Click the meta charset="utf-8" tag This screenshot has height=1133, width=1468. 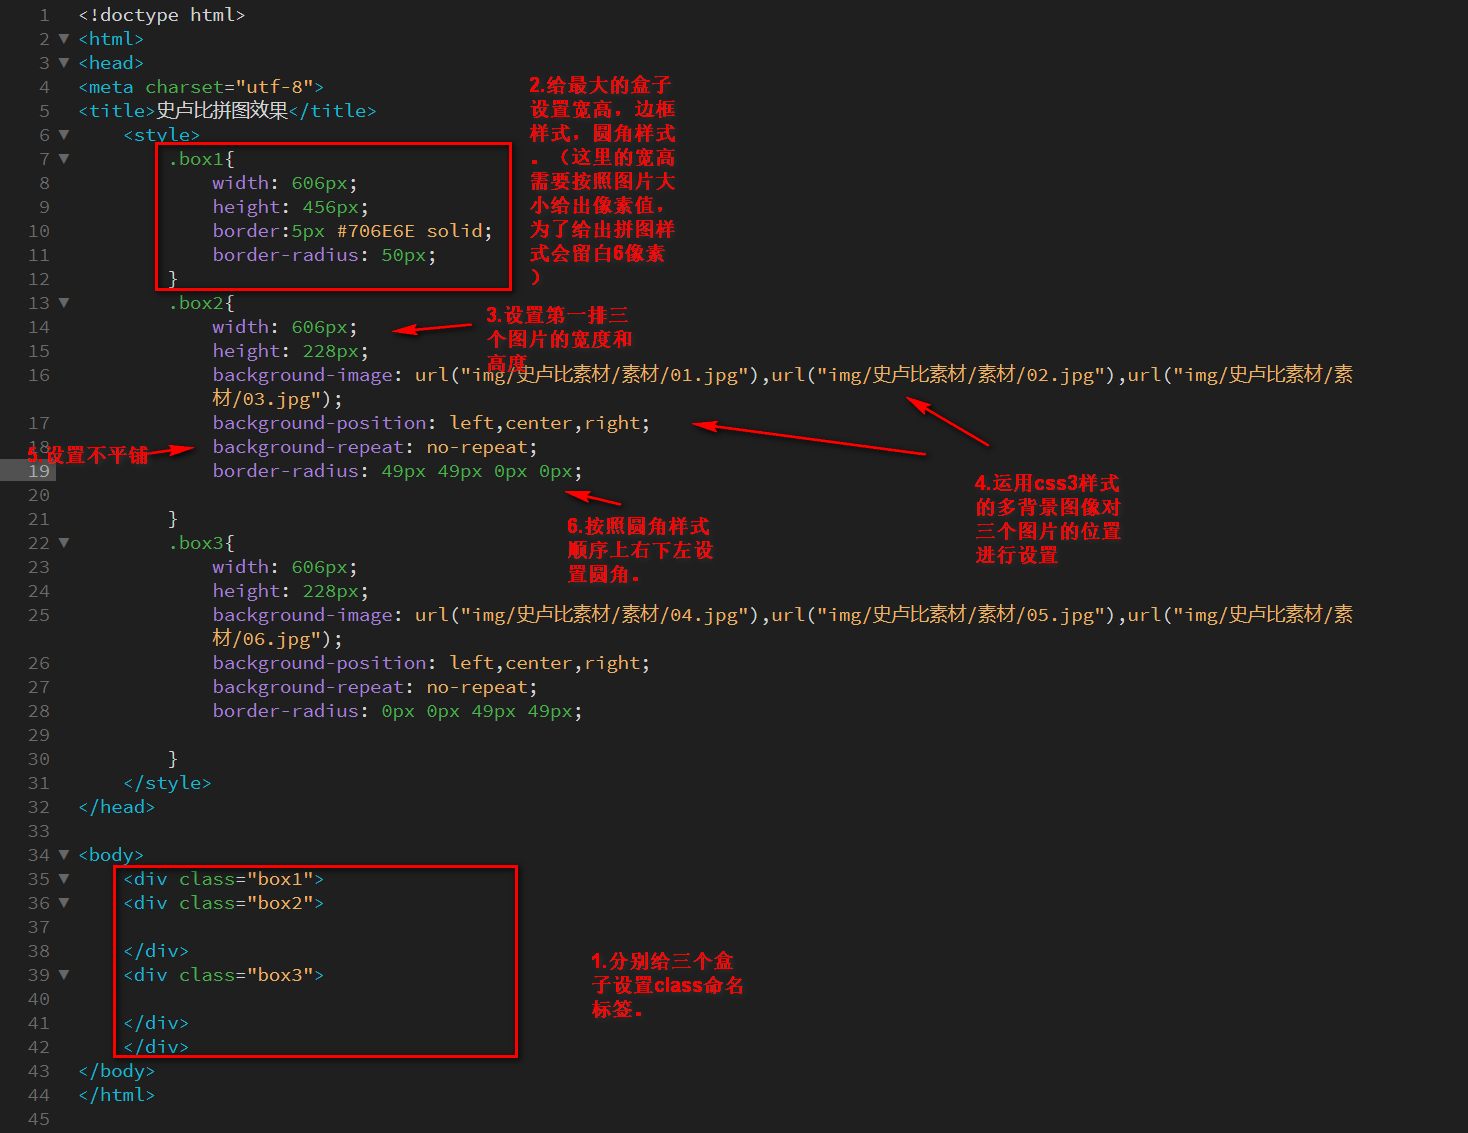pos(201,87)
